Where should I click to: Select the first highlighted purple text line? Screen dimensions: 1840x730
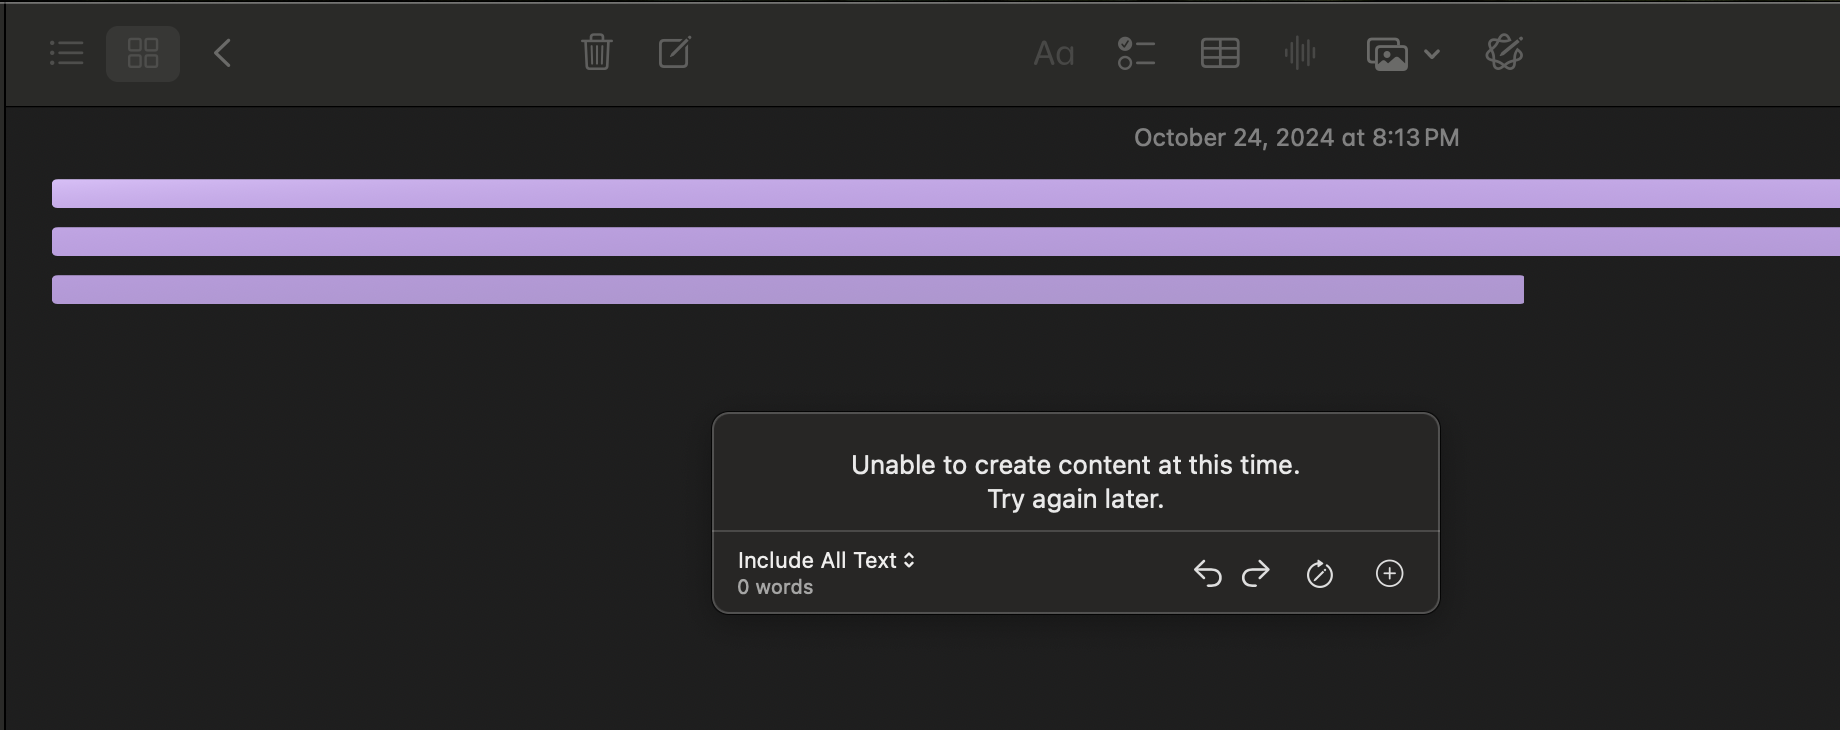(x=946, y=194)
